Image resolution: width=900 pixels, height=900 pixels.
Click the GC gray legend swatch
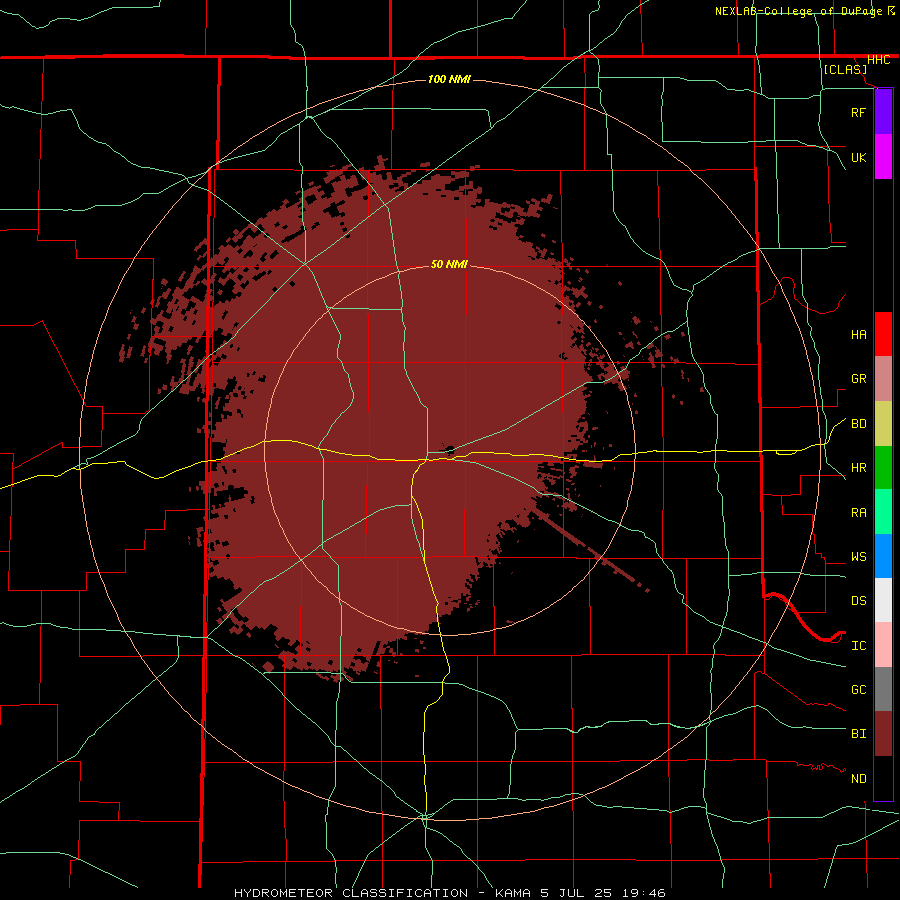click(x=883, y=689)
